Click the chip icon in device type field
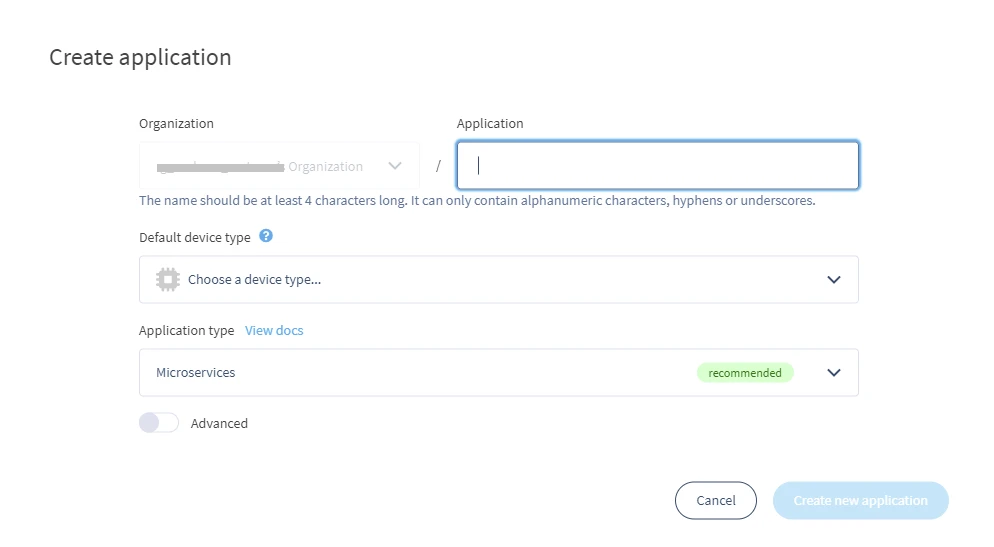The image size is (994, 547). [x=168, y=280]
